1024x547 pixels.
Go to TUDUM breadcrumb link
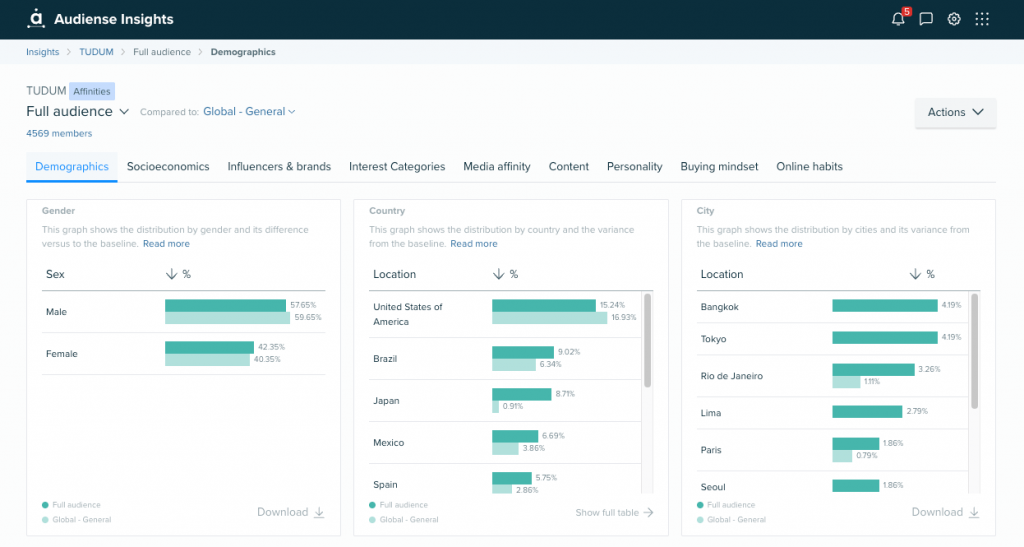pos(96,52)
